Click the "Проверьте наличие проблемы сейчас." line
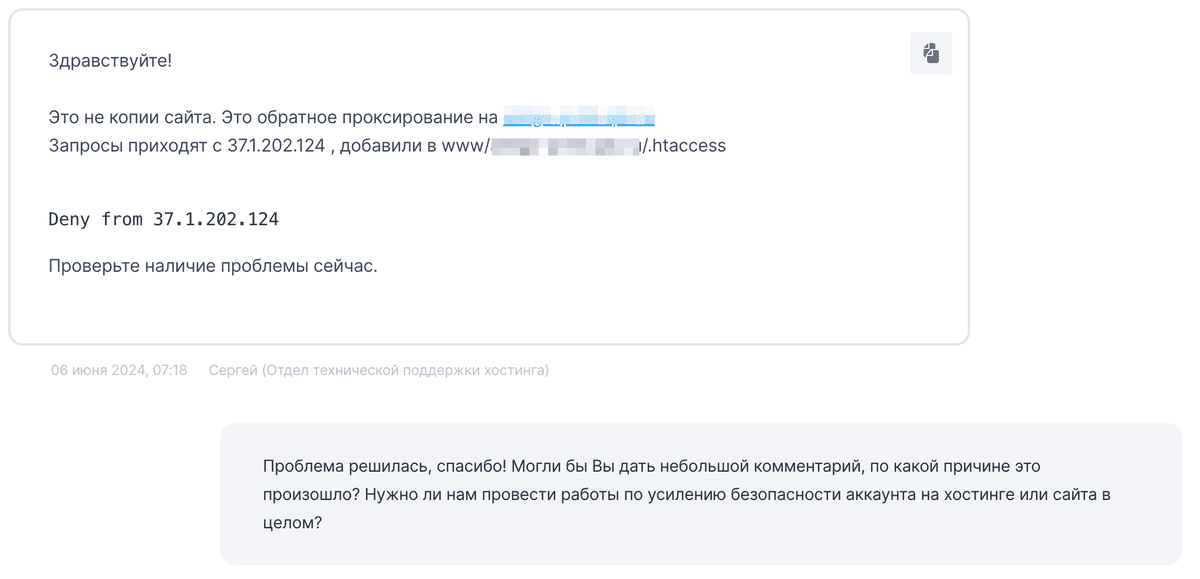 tap(213, 267)
